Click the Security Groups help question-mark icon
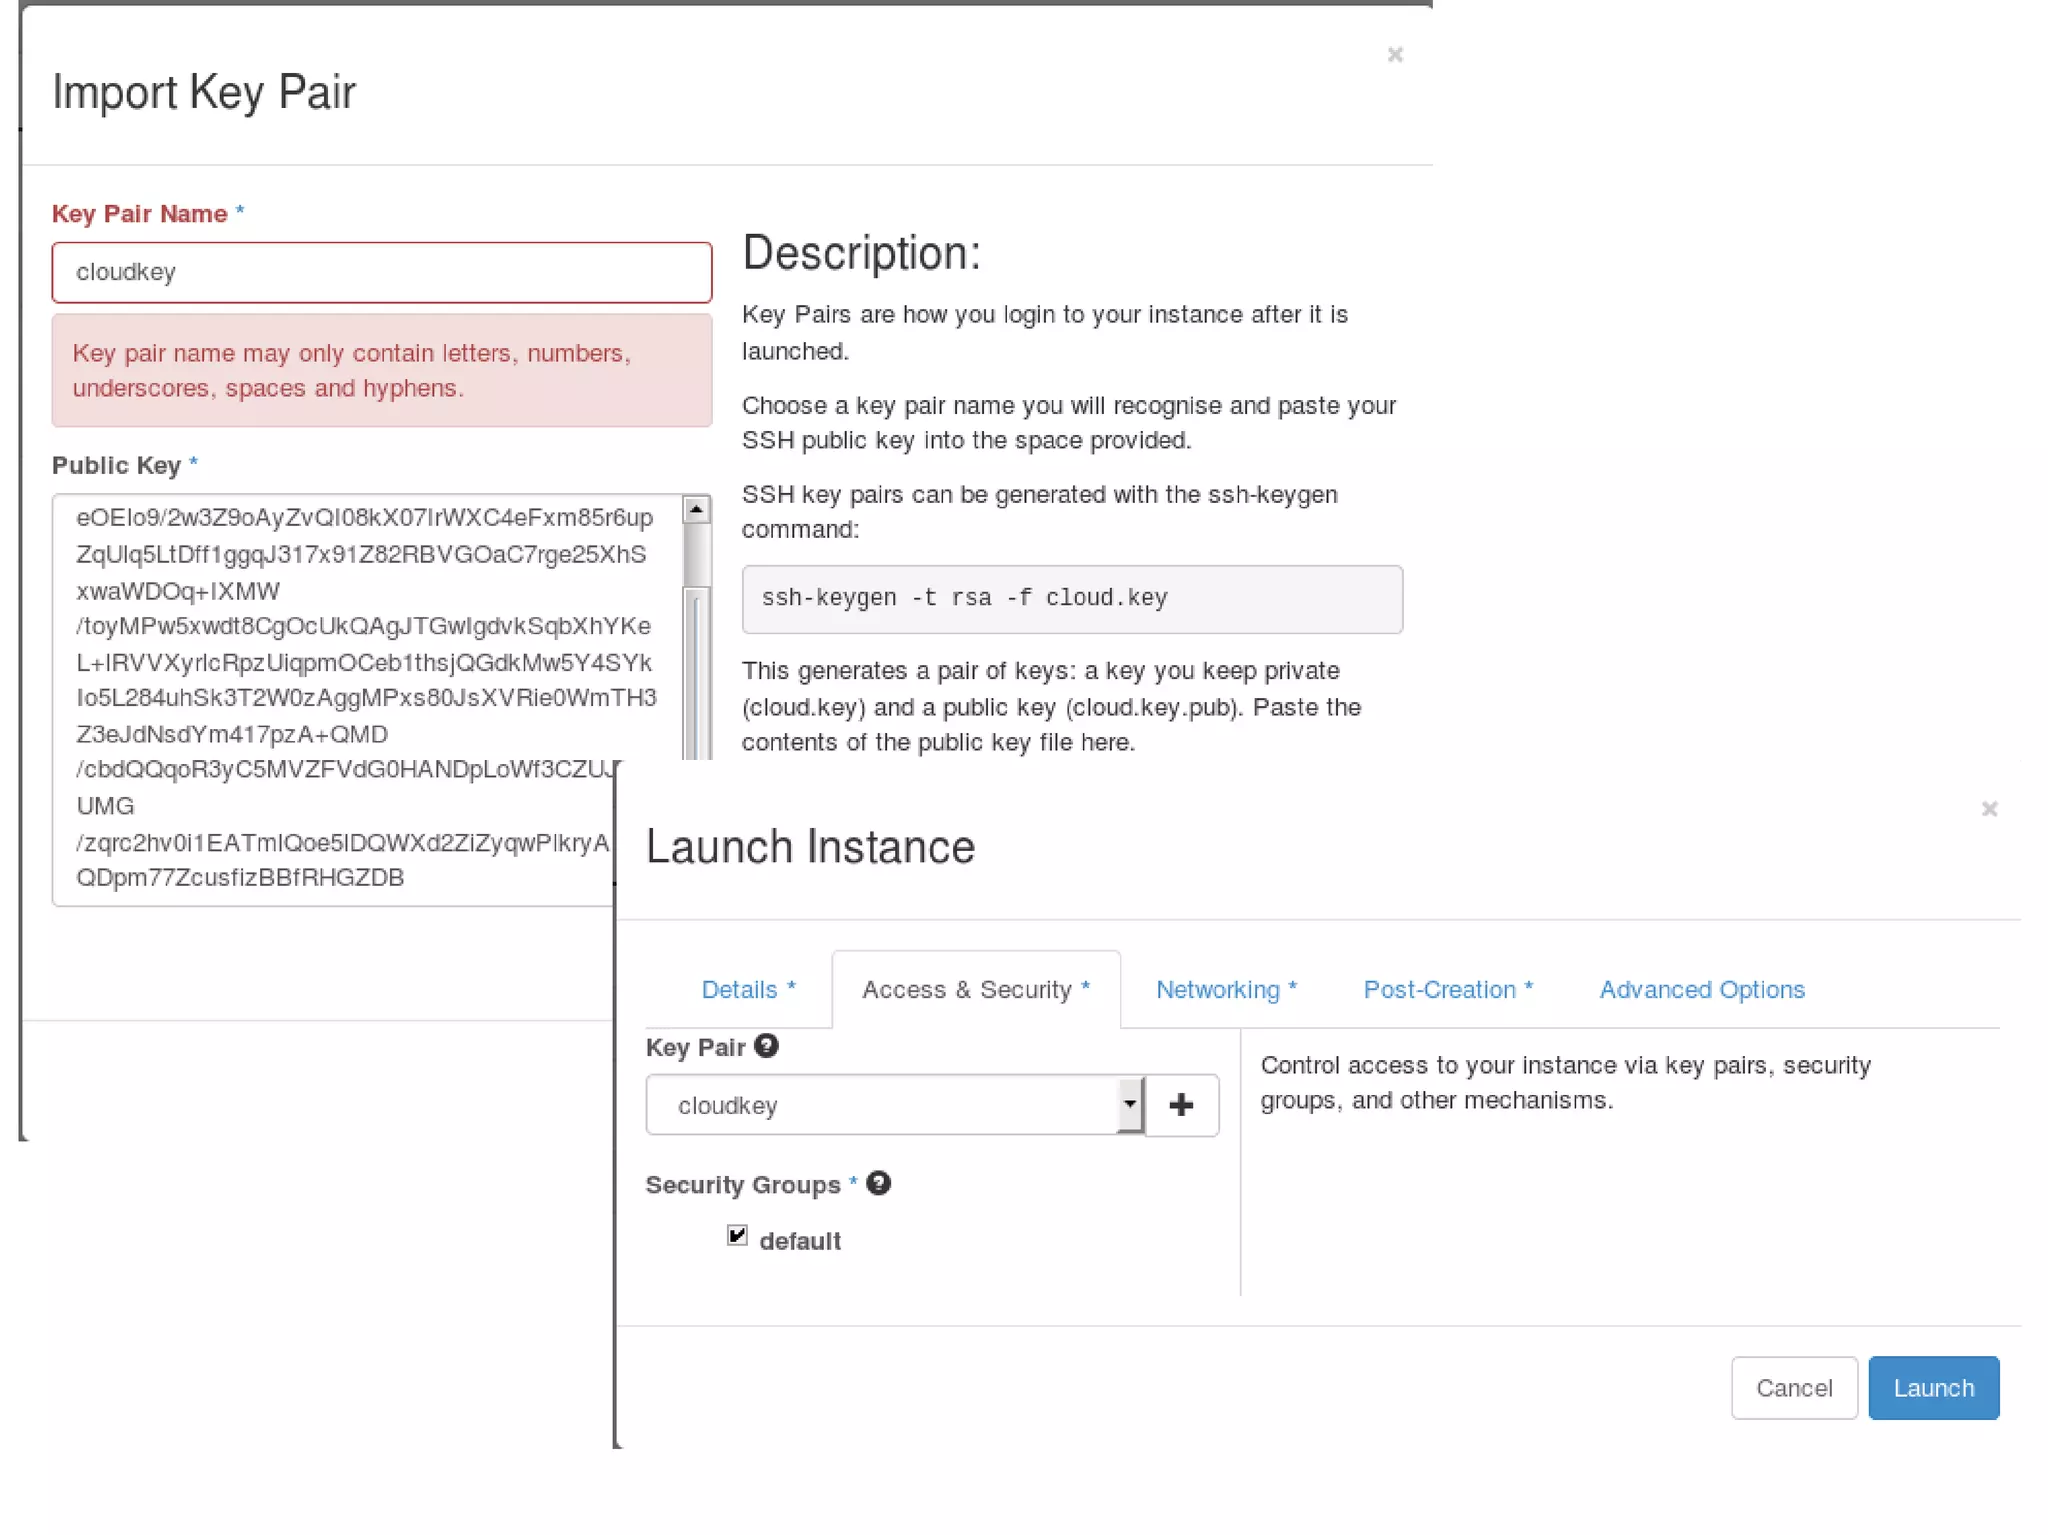This screenshot has width=2048, height=1535. tap(878, 1183)
